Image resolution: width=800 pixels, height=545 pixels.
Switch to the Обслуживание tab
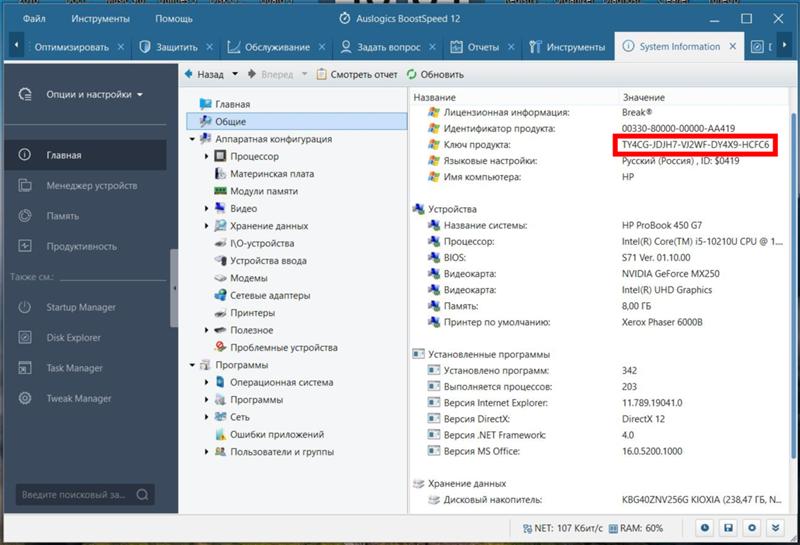(x=277, y=47)
